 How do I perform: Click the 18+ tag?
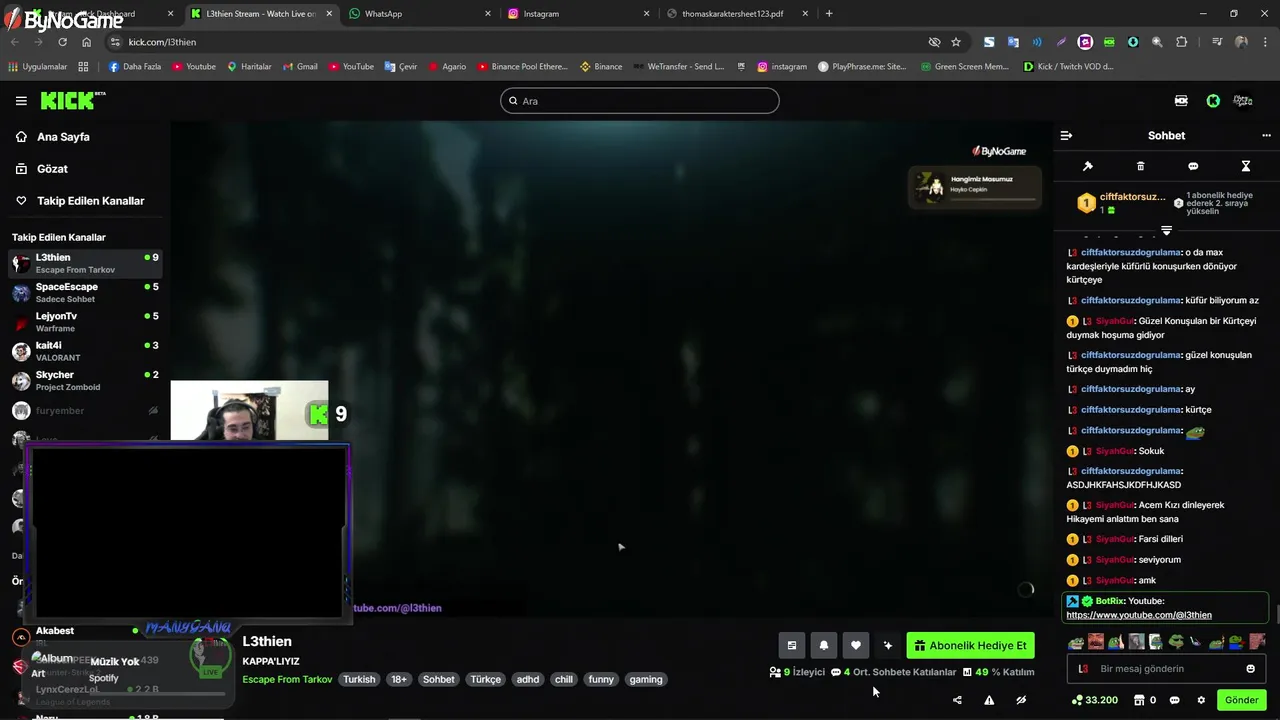click(399, 680)
